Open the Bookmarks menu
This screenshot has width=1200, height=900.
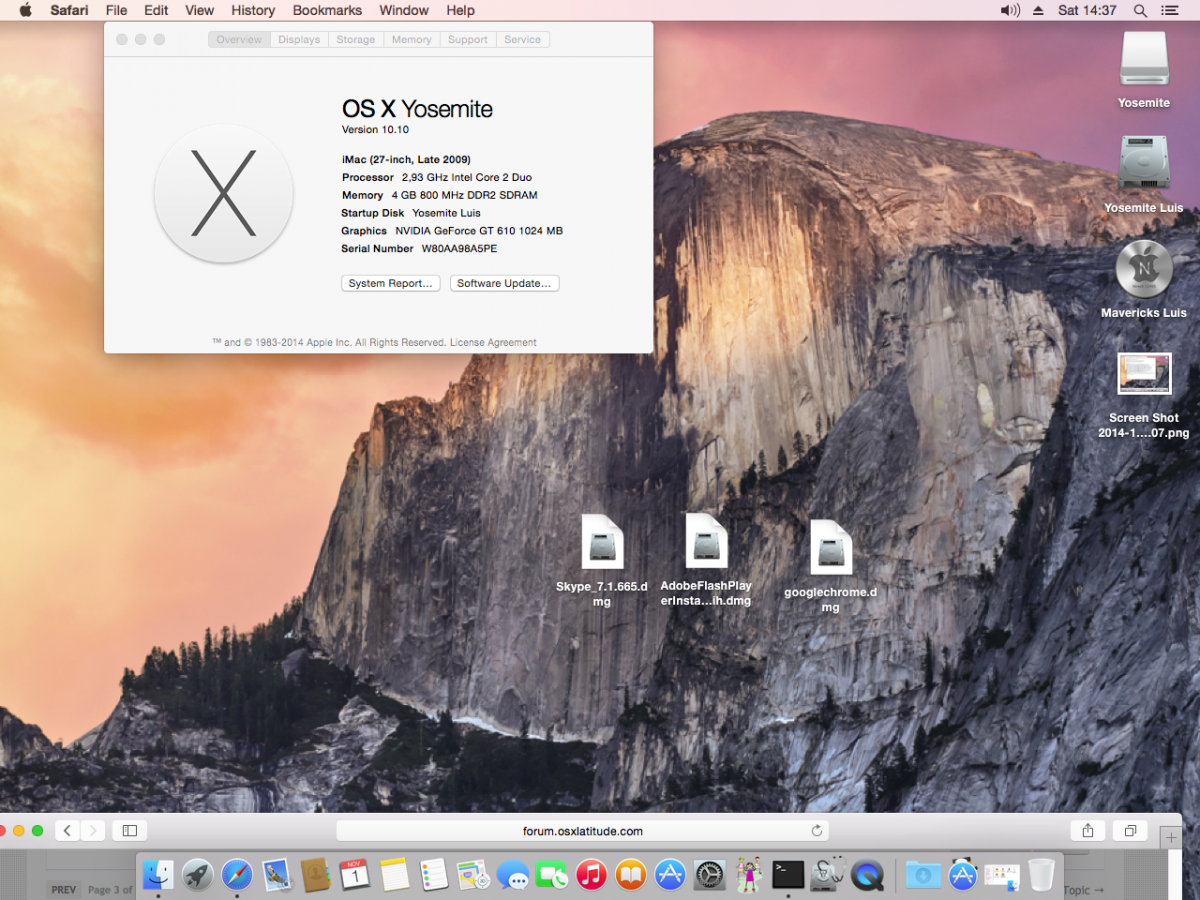(x=326, y=10)
